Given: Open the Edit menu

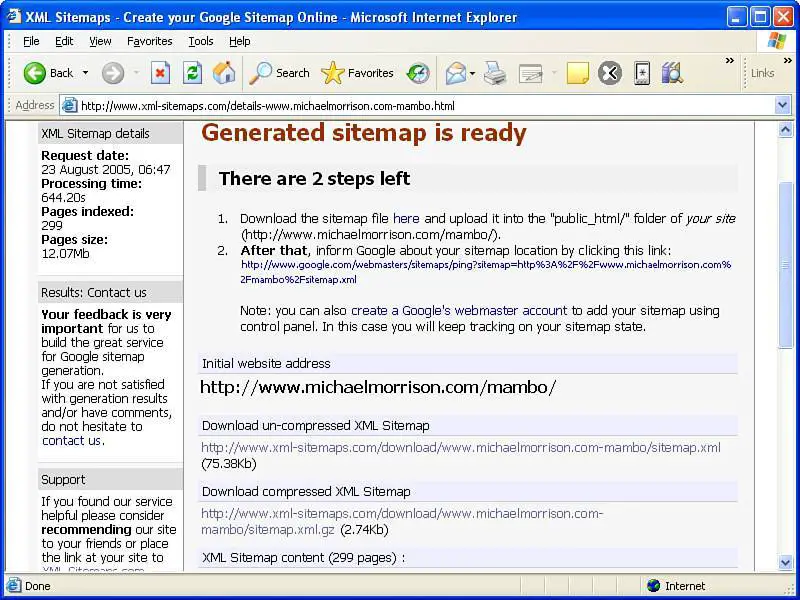Looking at the screenshot, I should (x=64, y=41).
